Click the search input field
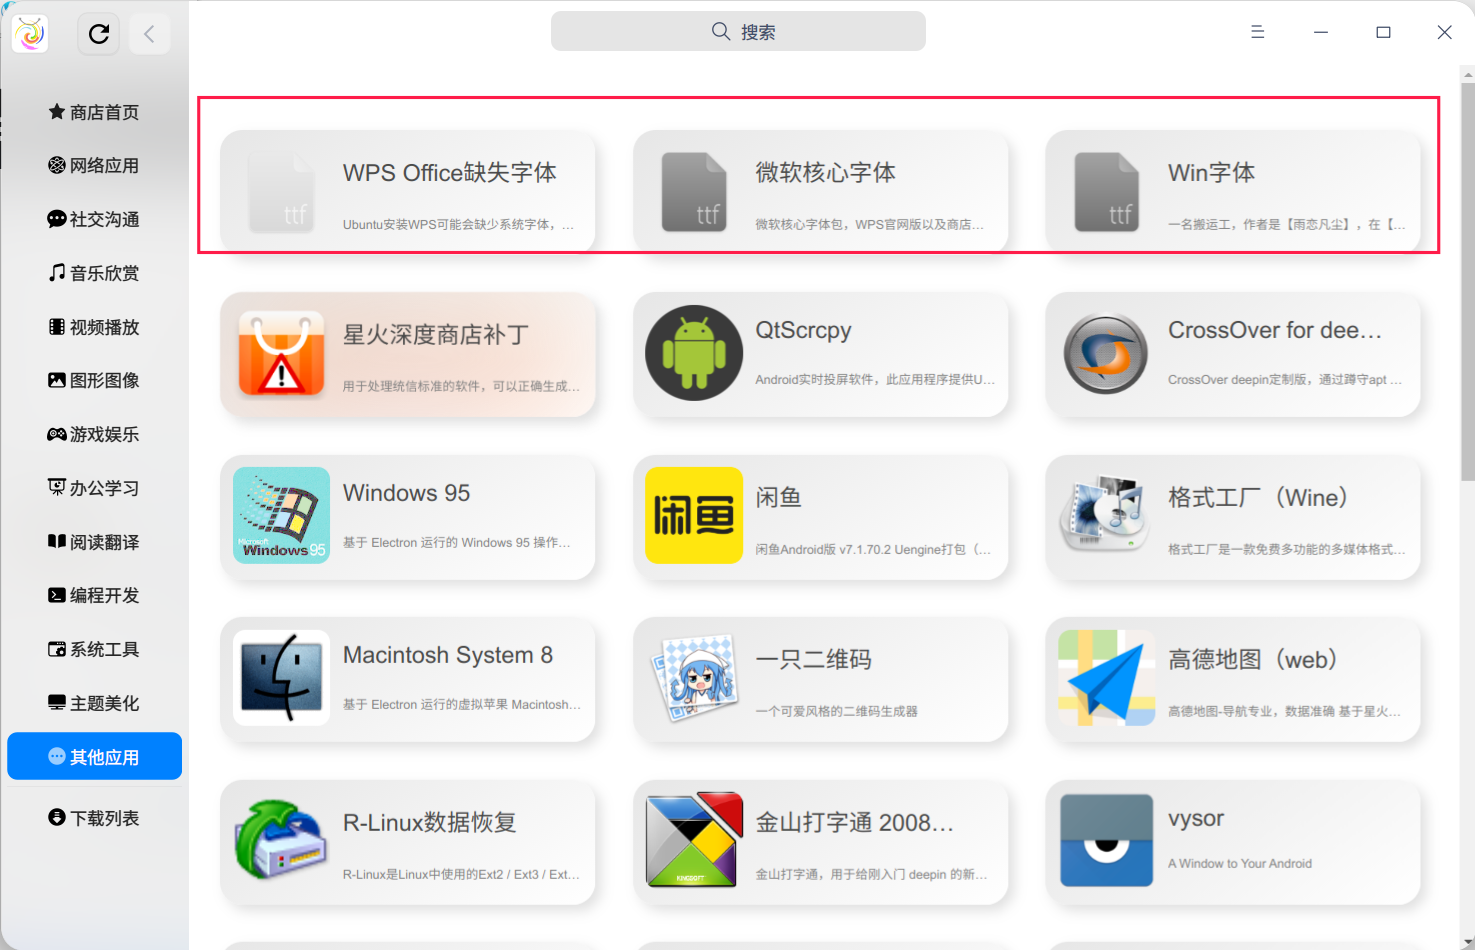The image size is (1475, 950). 737,31
